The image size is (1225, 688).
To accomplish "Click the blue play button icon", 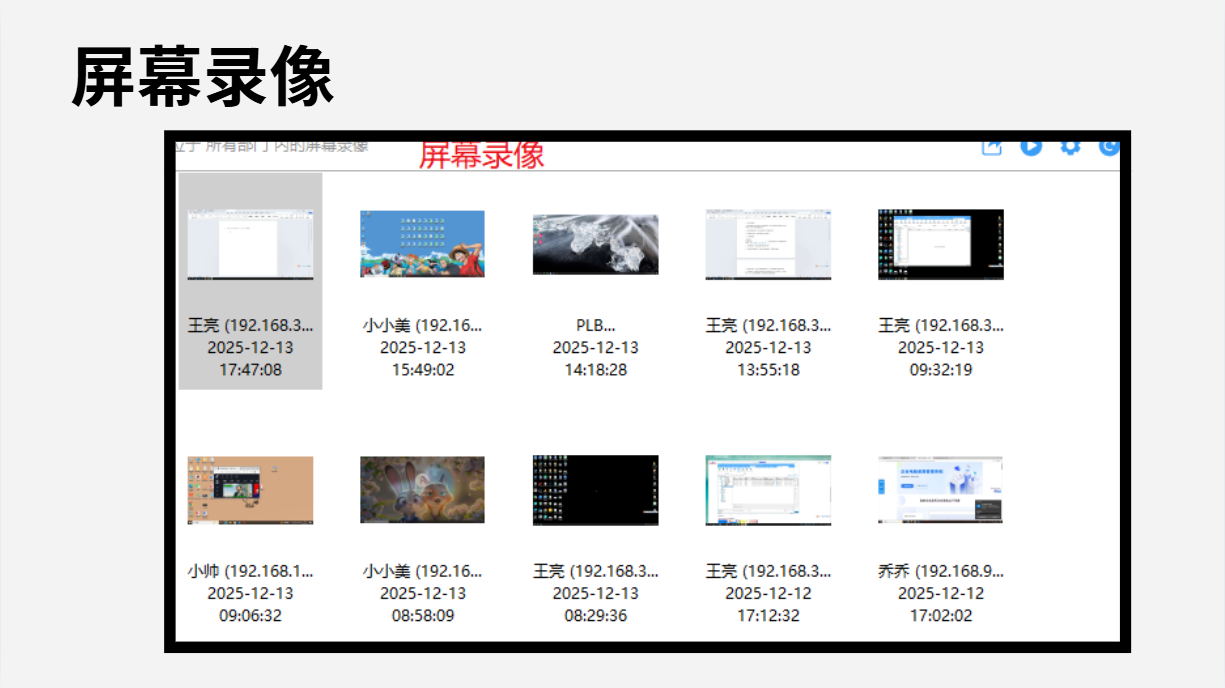I will pyautogui.click(x=1031, y=147).
